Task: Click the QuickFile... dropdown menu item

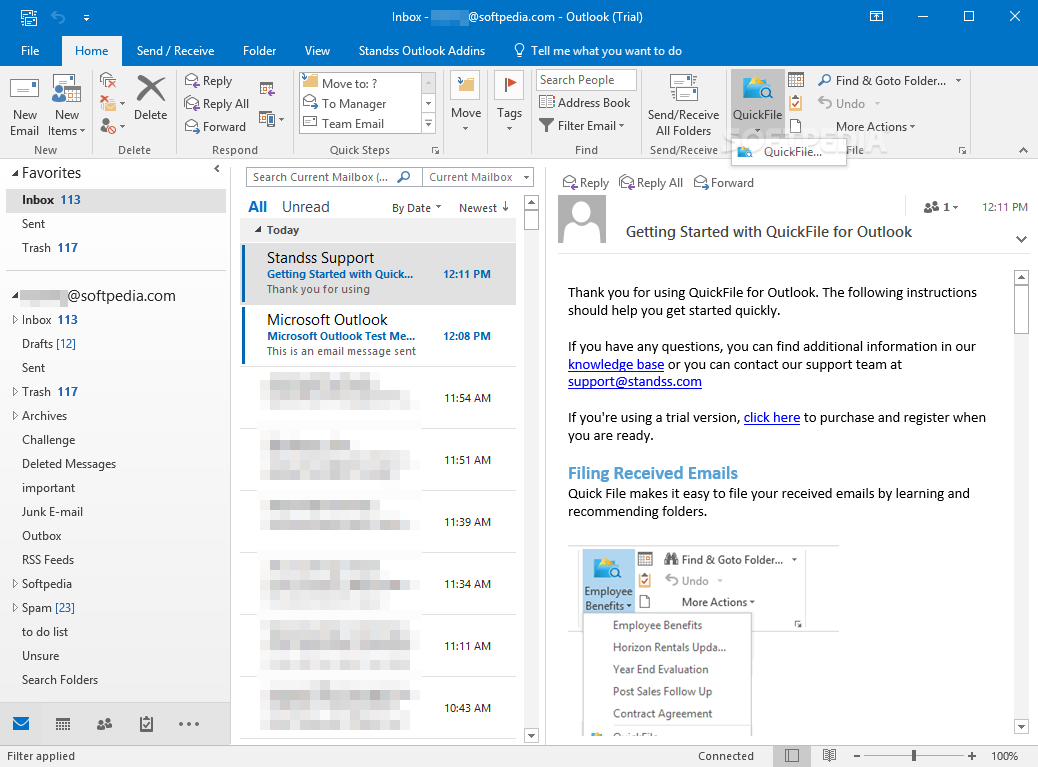Action: [788, 152]
